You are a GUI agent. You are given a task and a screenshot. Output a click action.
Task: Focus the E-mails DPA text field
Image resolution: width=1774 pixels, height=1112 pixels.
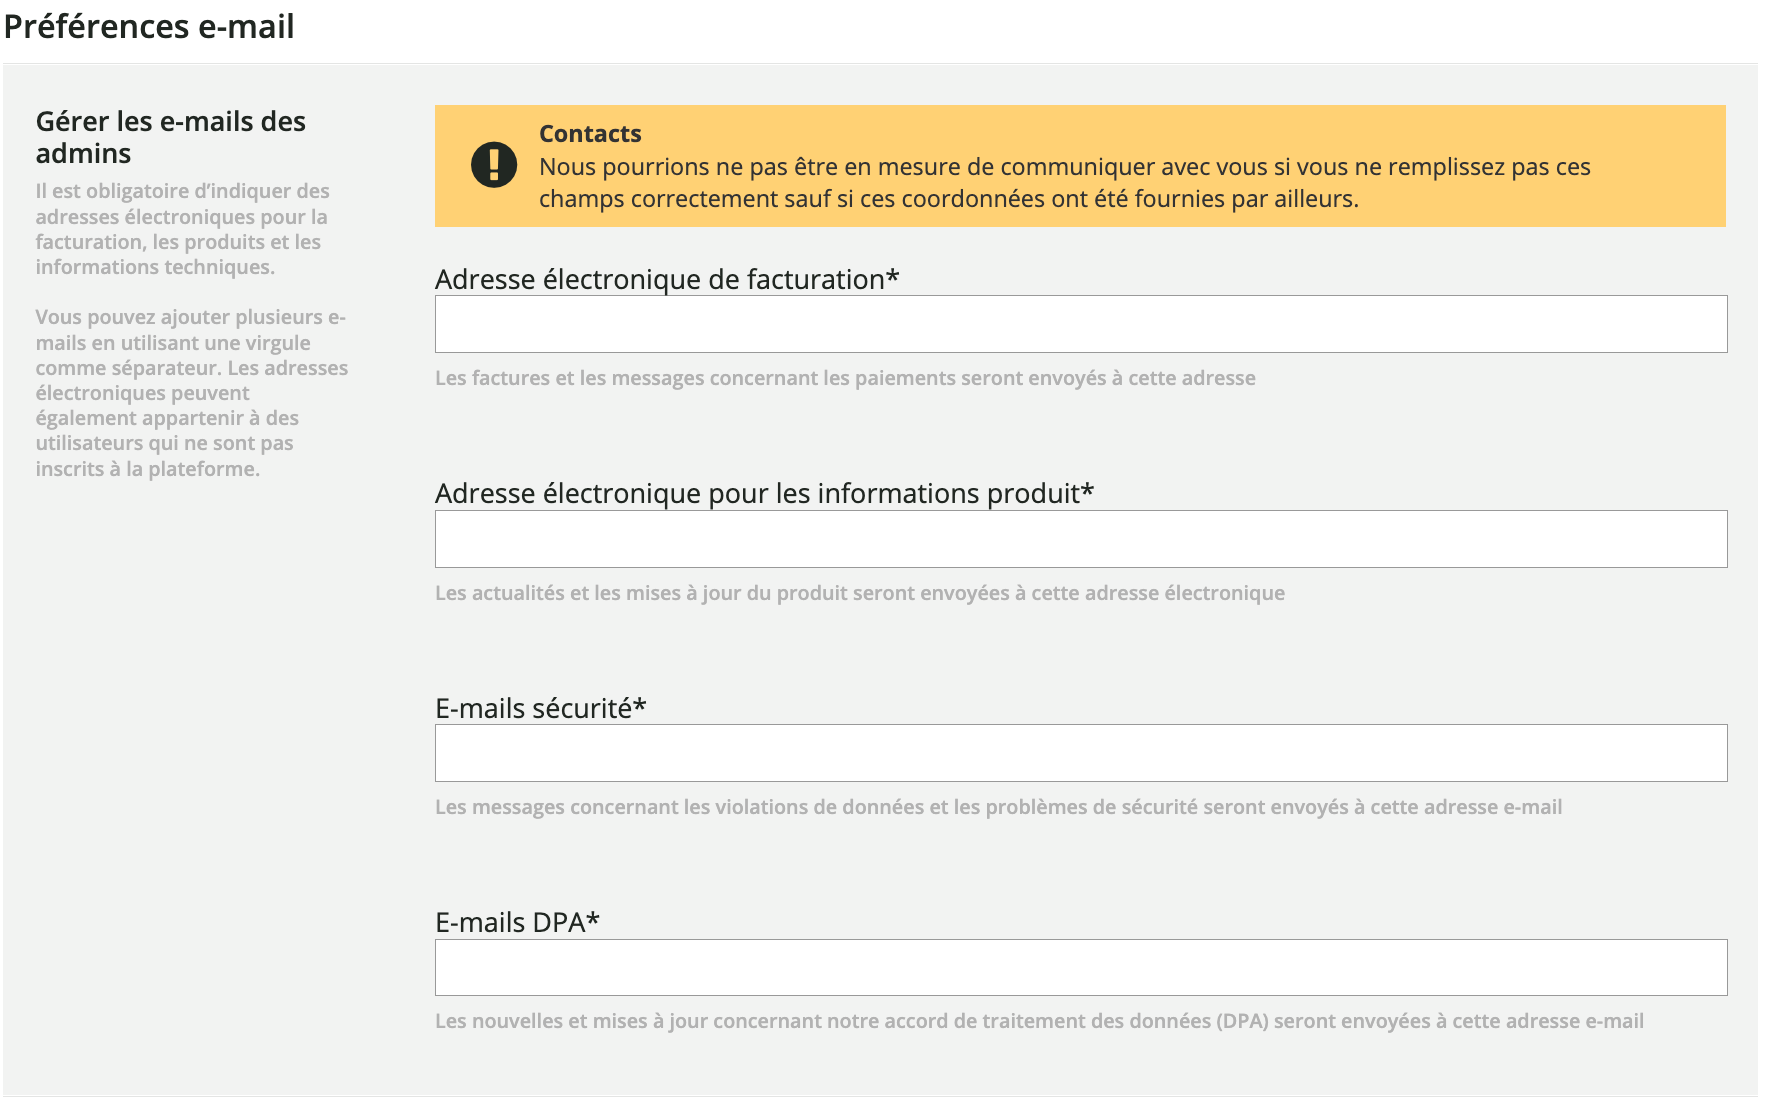coord(1080,967)
